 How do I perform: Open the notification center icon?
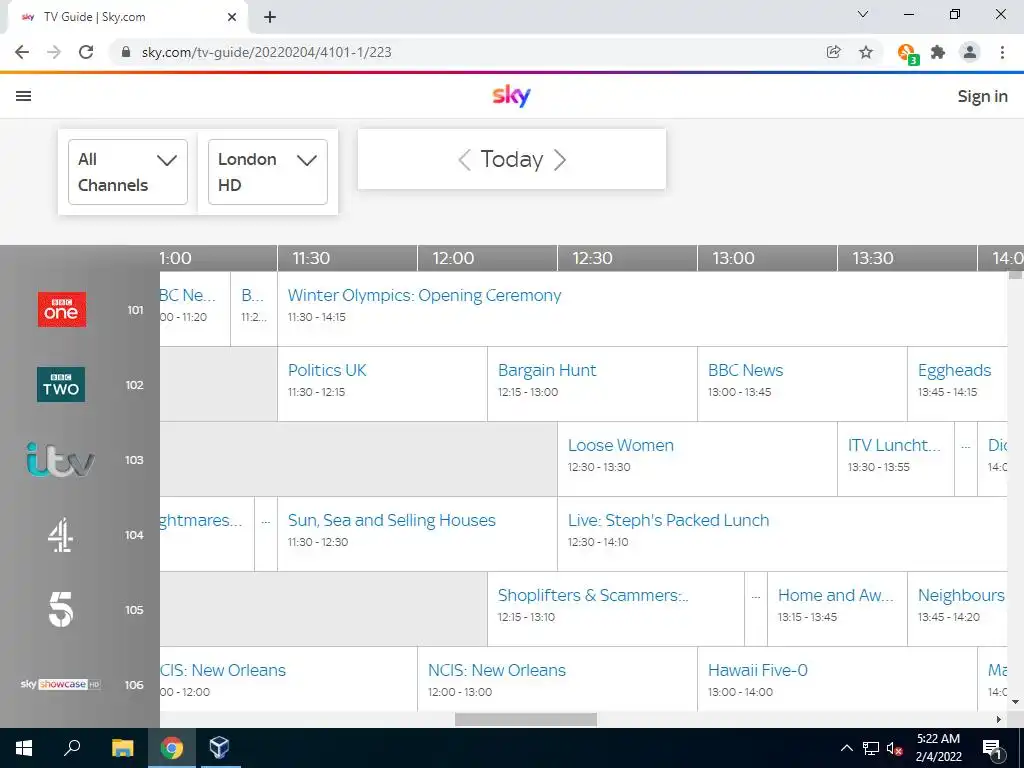[993, 748]
